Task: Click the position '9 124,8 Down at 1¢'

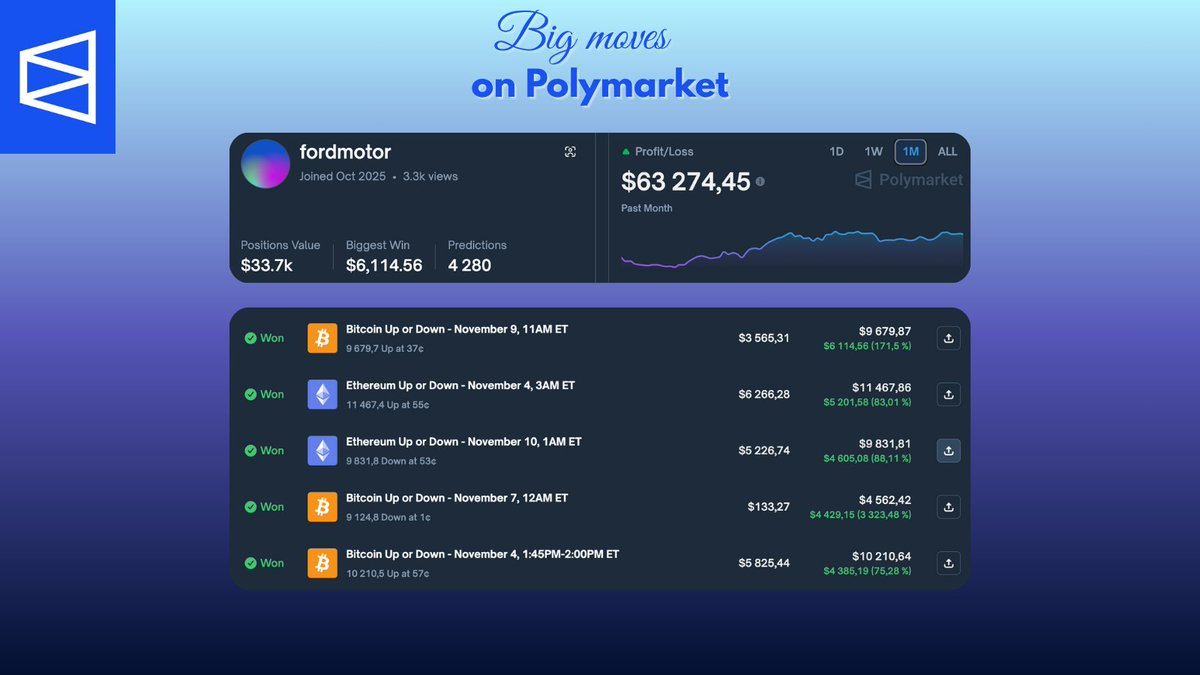Action: tap(389, 518)
